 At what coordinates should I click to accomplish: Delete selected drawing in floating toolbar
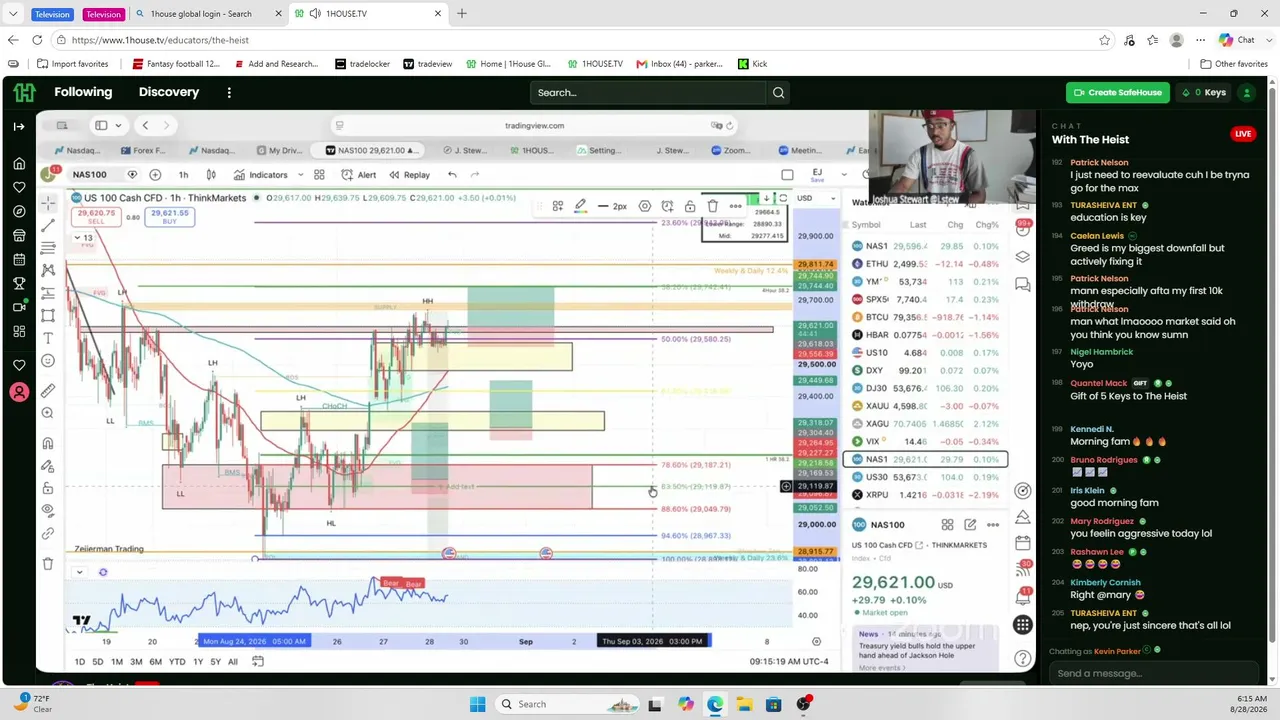point(713,206)
